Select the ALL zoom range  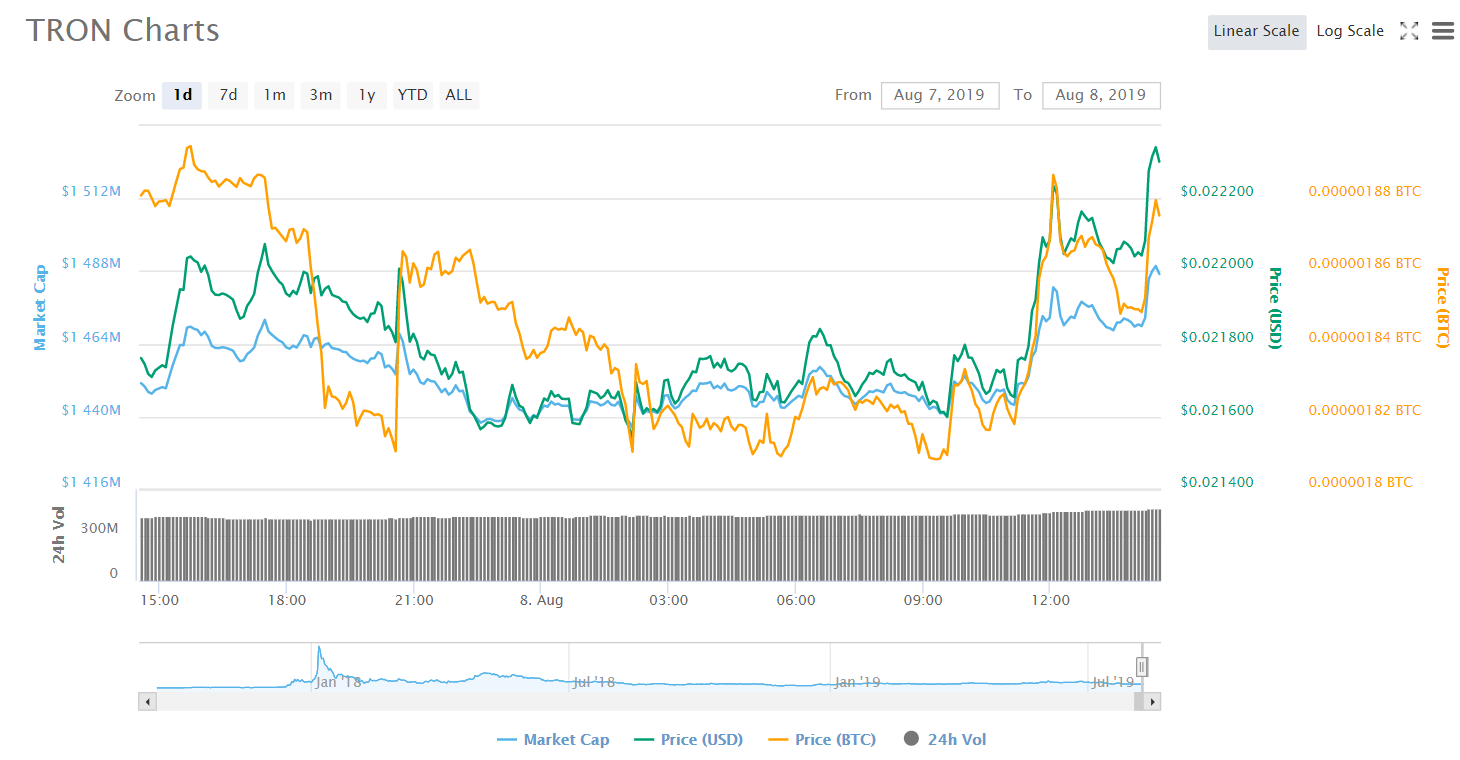(x=459, y=95)
